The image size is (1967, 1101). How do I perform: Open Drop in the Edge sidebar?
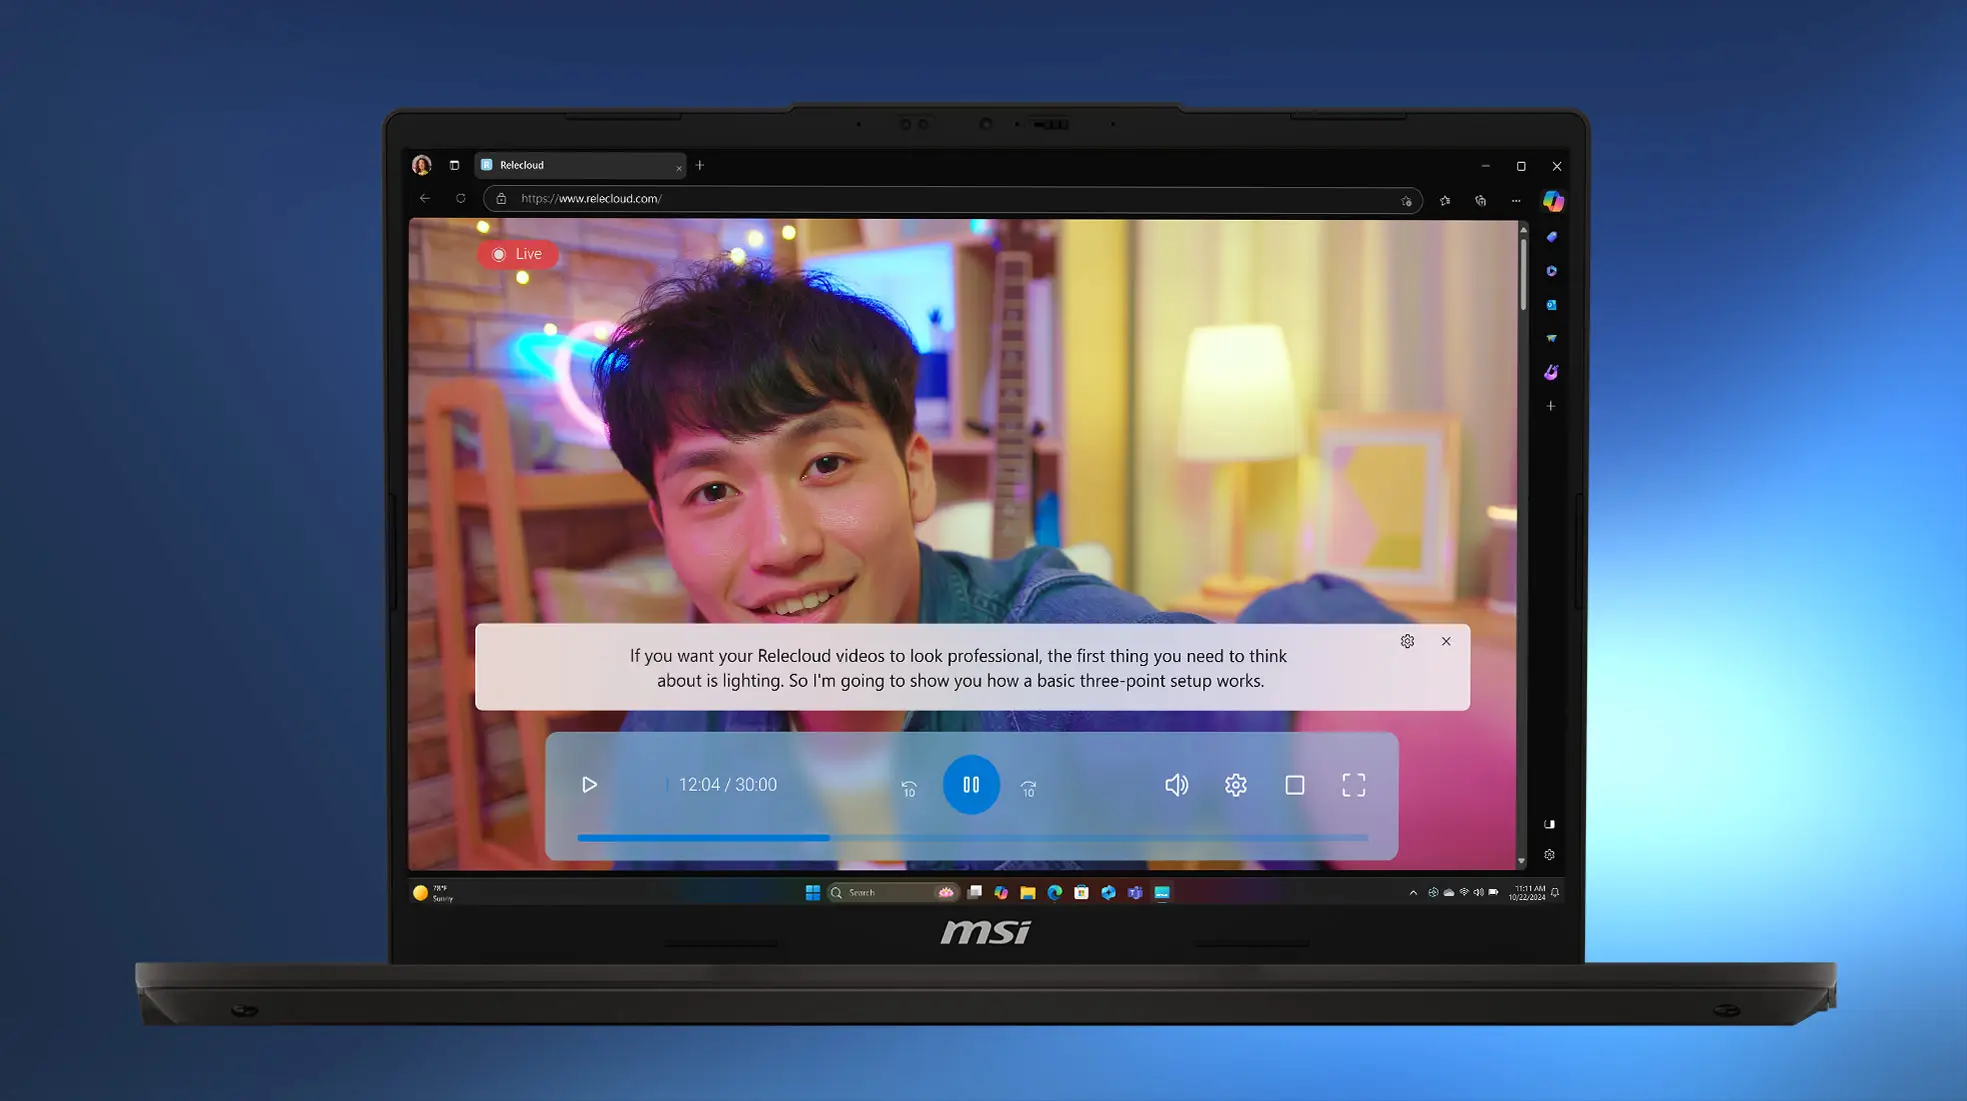point(1552,337)
